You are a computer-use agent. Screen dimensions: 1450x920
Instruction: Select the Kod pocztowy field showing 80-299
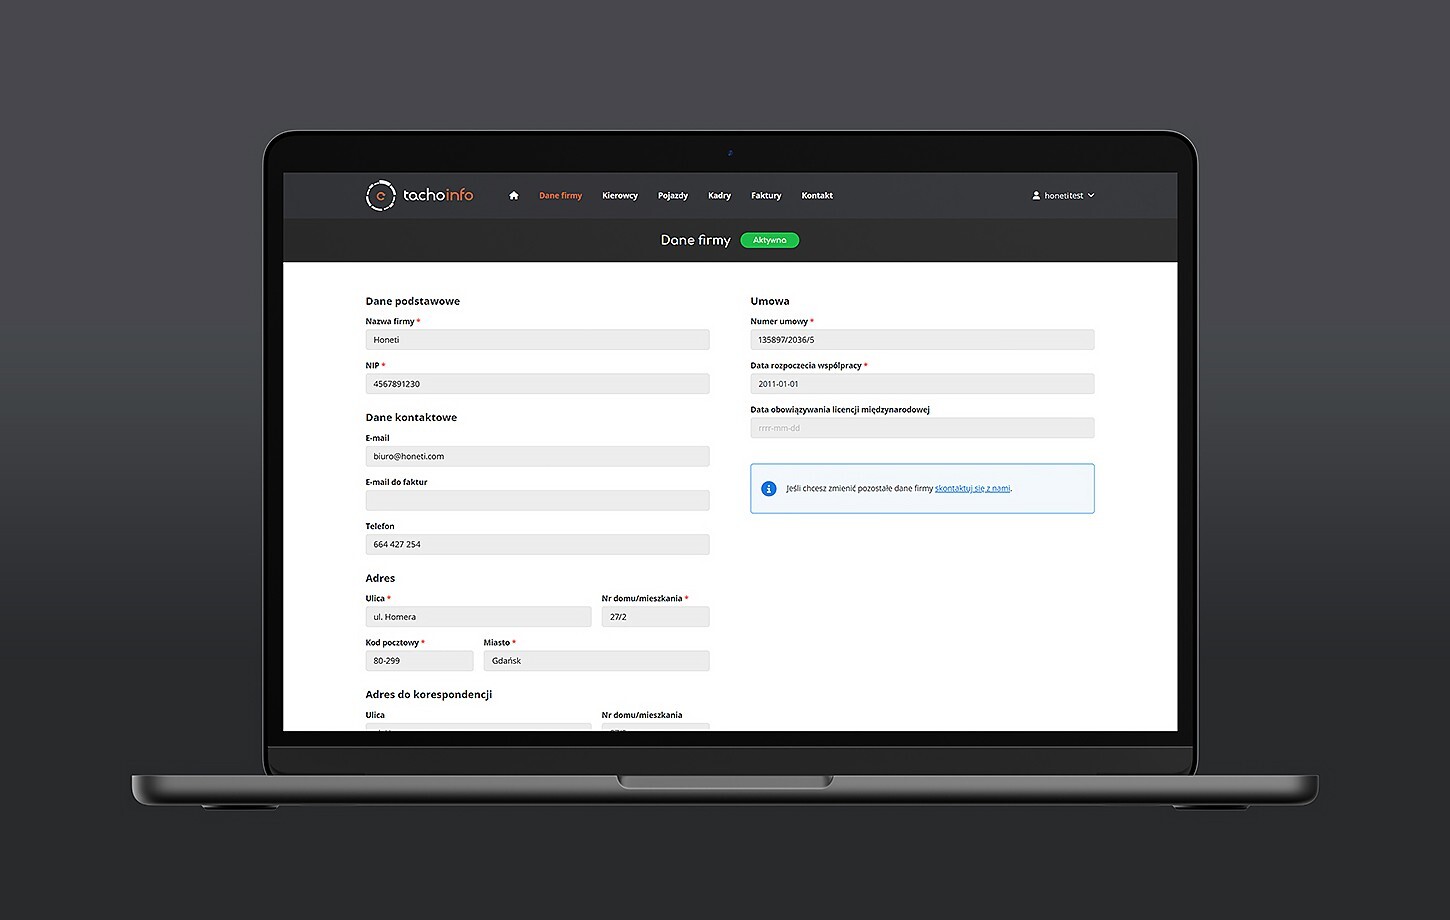click(419, 660)
